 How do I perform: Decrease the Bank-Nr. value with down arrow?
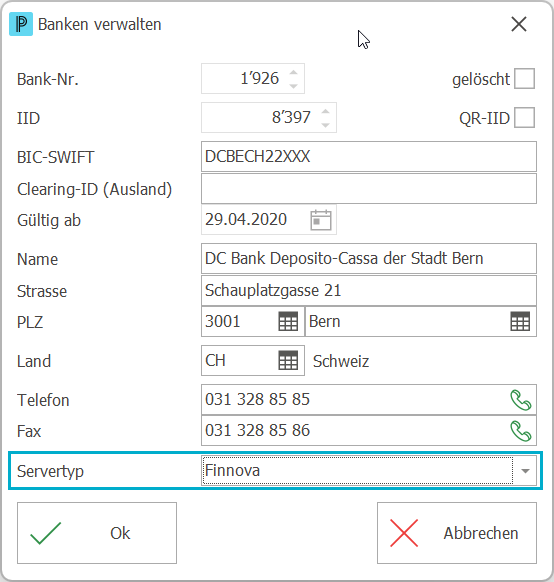(x=294, y=86)
